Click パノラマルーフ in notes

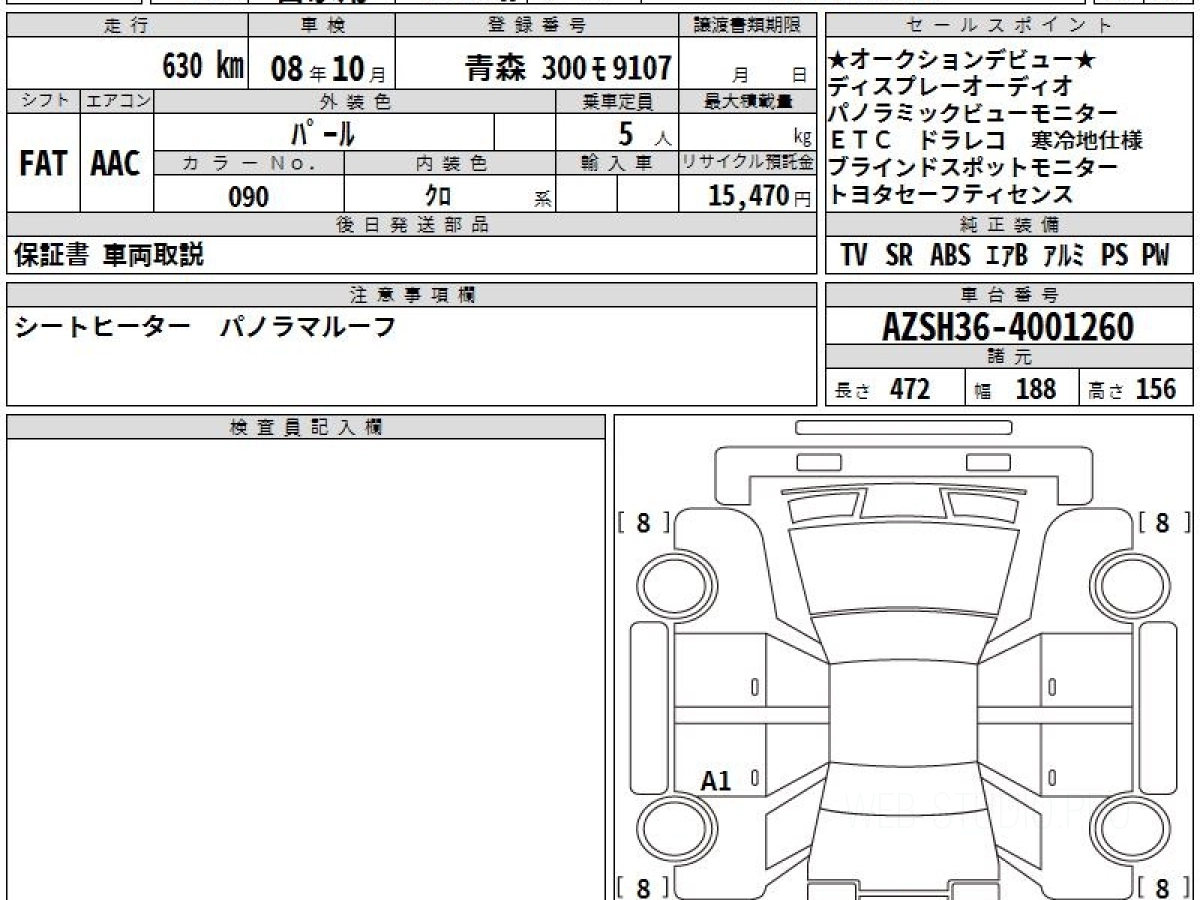[x=308, y=327]
